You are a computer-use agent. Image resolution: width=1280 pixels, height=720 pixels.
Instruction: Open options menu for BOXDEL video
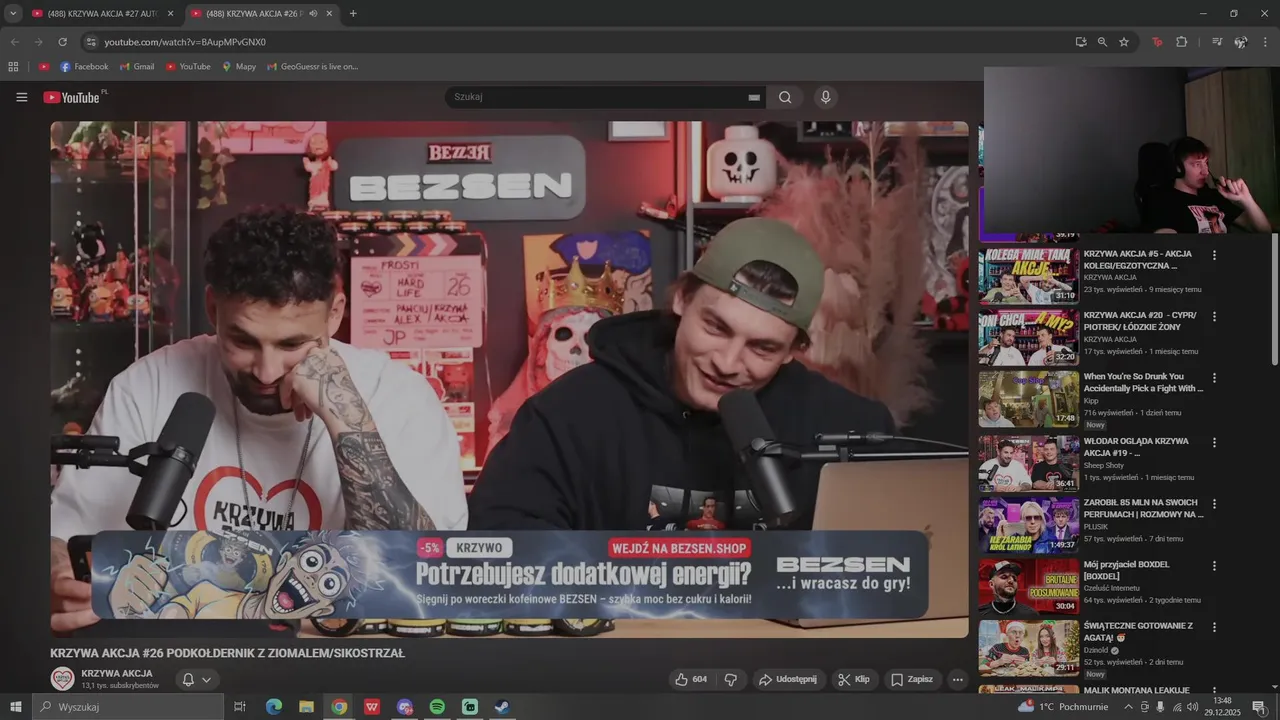tap(1215, 565)
